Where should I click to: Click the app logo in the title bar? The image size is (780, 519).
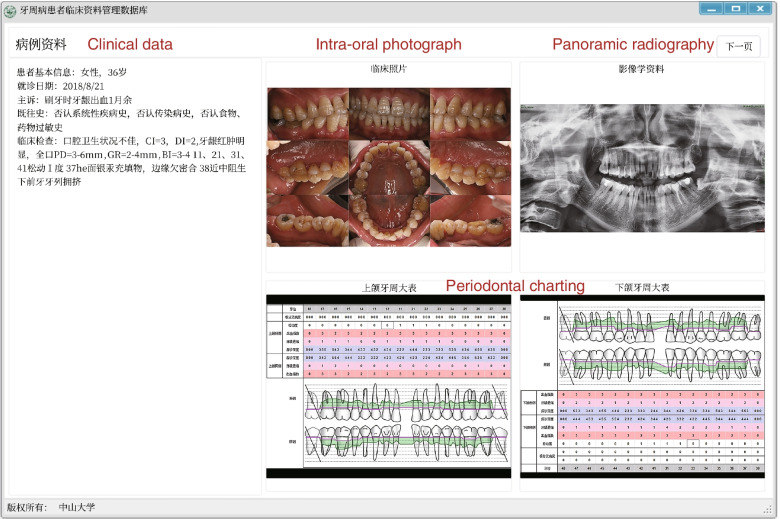coord(10,10)
